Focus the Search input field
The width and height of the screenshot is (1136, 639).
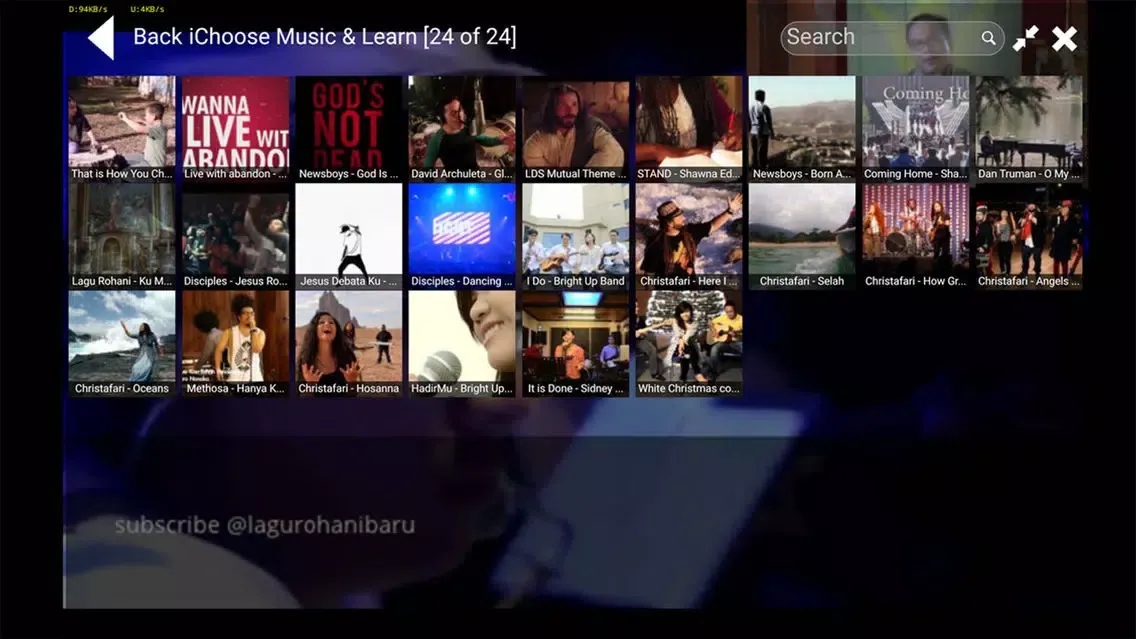pos(892,38)
